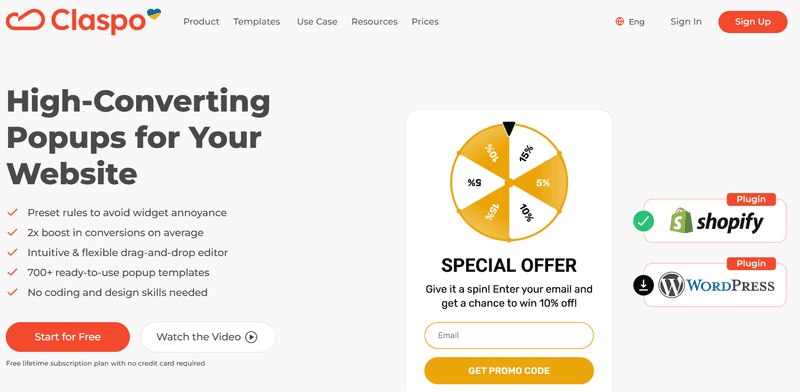Click the Claspo cloud logo icon
The height and width of the screenshot is (392, 800).
26,21
